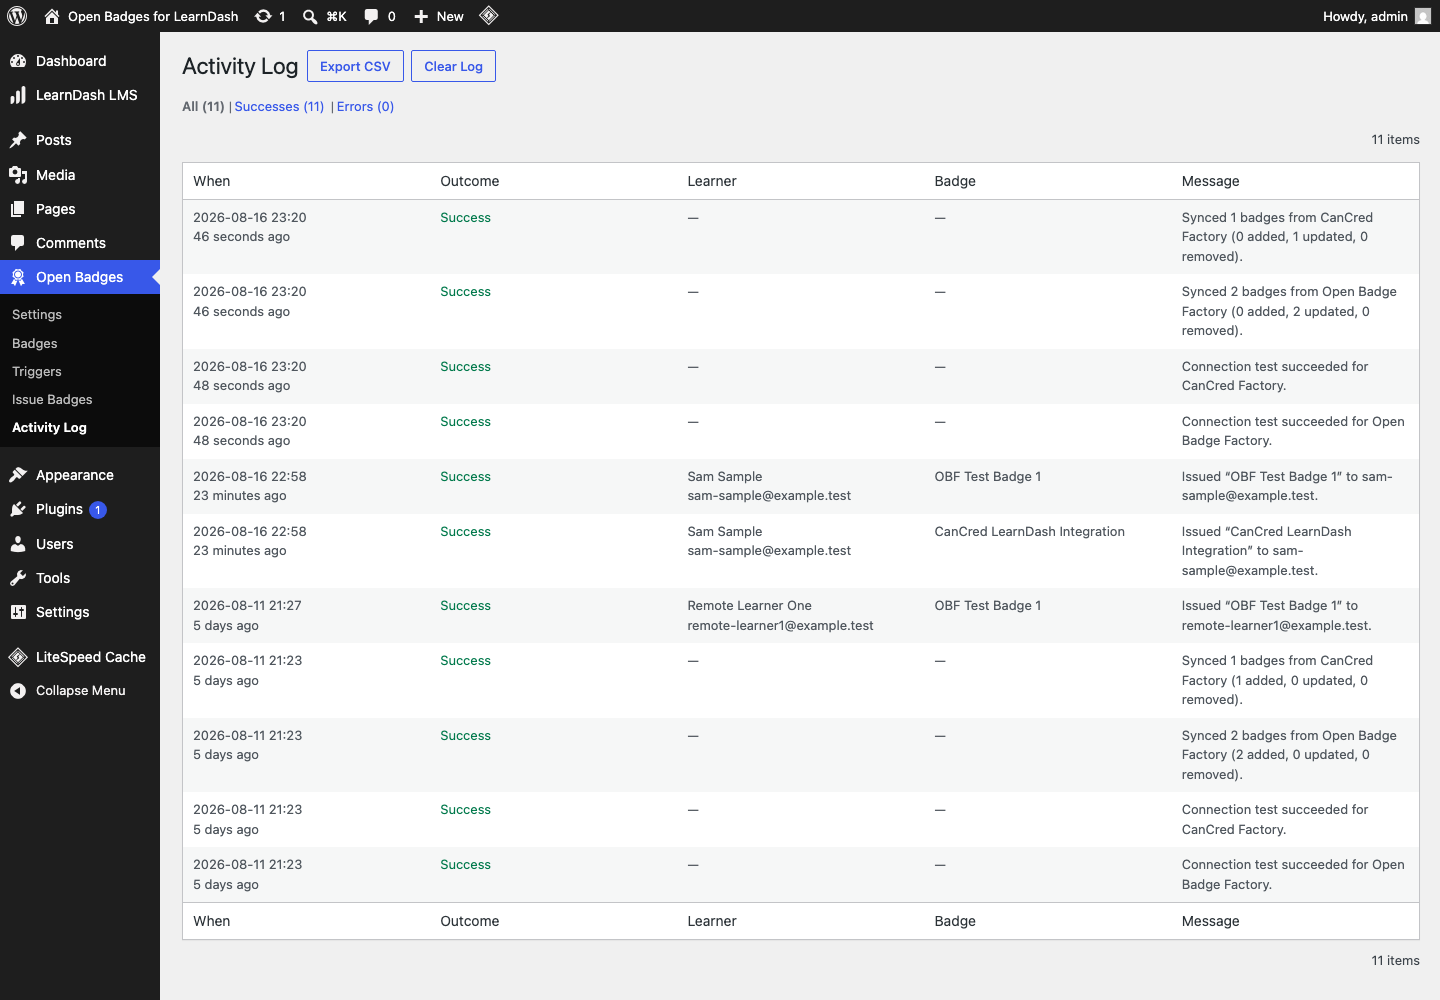Select the Activity Log submenu item
Image resolution: width=1440 pixels, height=1000 pixels.
point(49,427)
